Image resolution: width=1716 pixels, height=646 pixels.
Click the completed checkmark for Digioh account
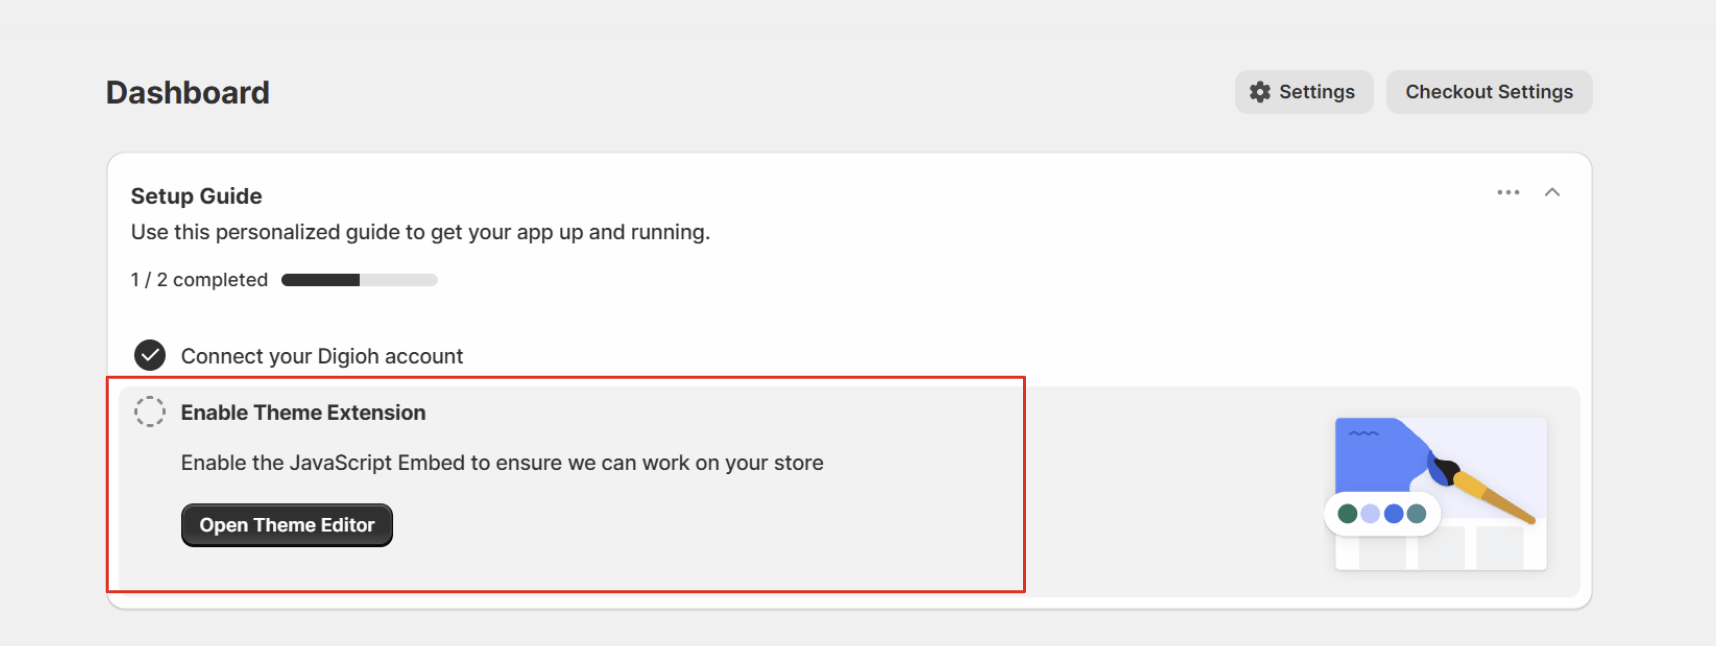150,355
